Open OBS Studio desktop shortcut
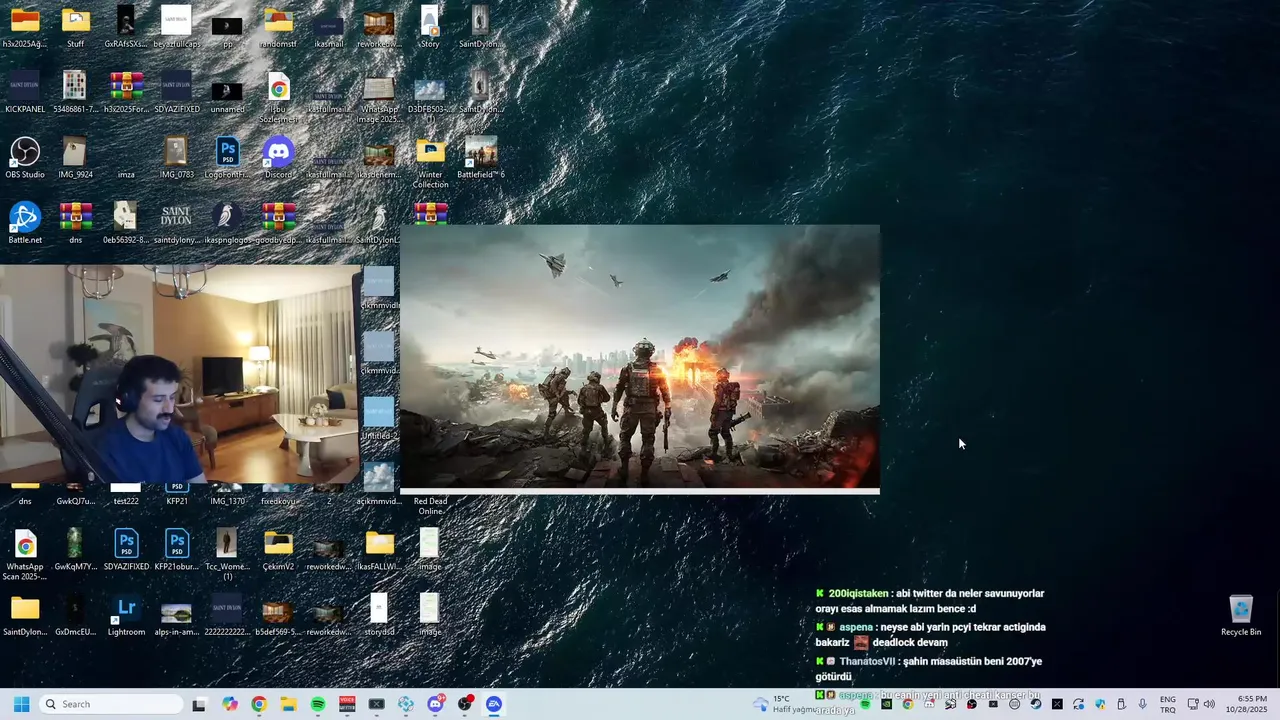 point(25,158)
